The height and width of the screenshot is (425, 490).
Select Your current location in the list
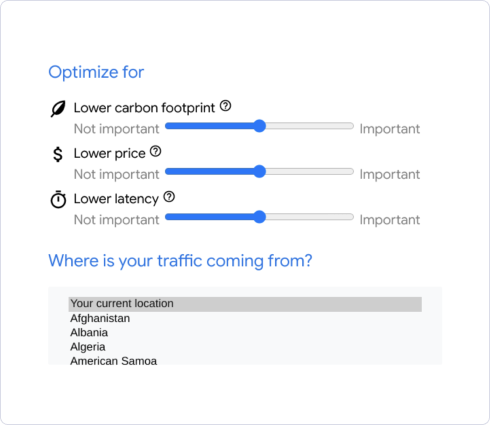coord(245,304)
